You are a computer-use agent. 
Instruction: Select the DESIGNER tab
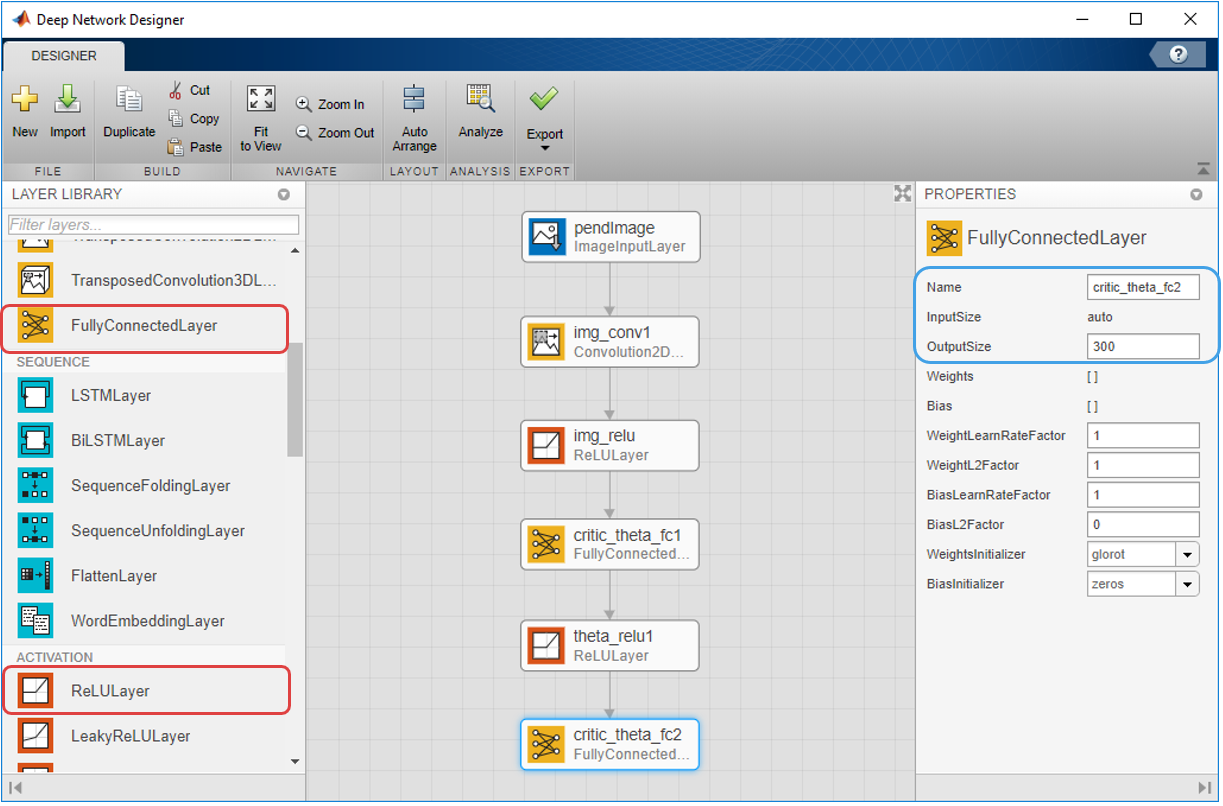click(x=64, y=56)
